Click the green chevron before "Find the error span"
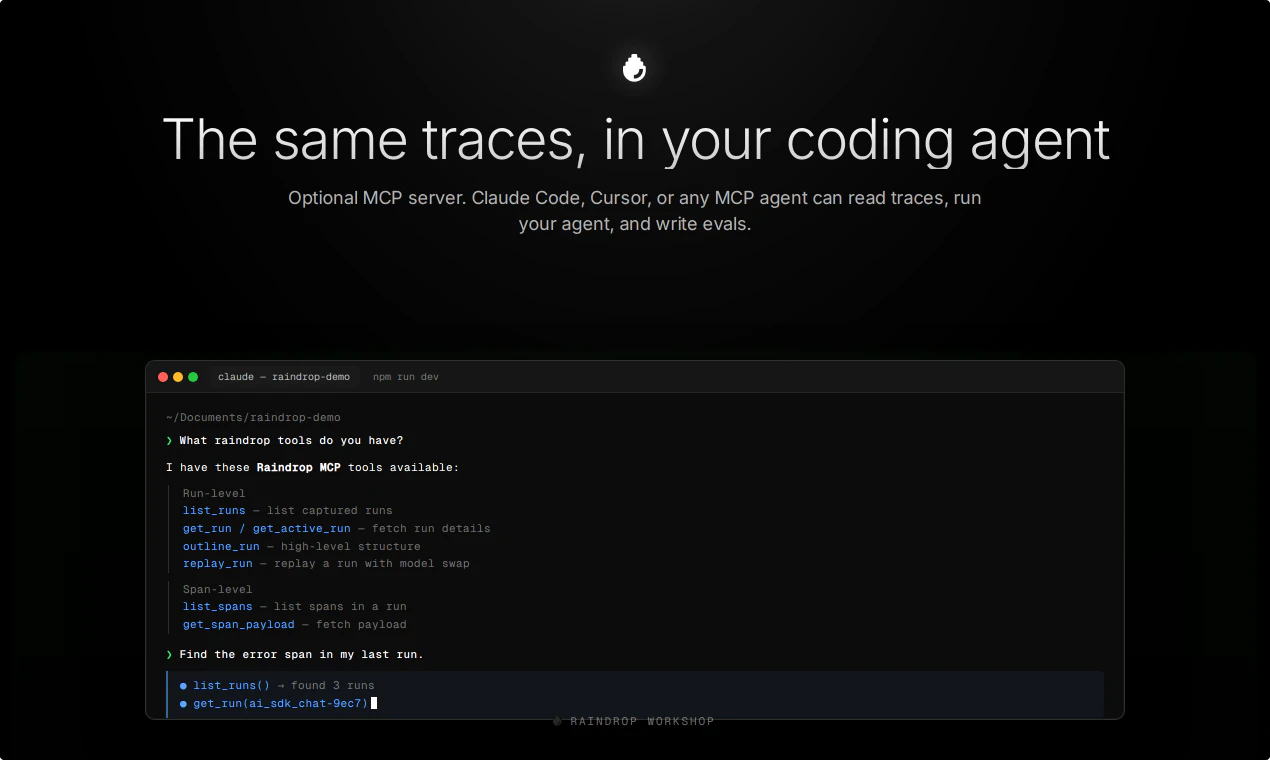 coord(169,655)
